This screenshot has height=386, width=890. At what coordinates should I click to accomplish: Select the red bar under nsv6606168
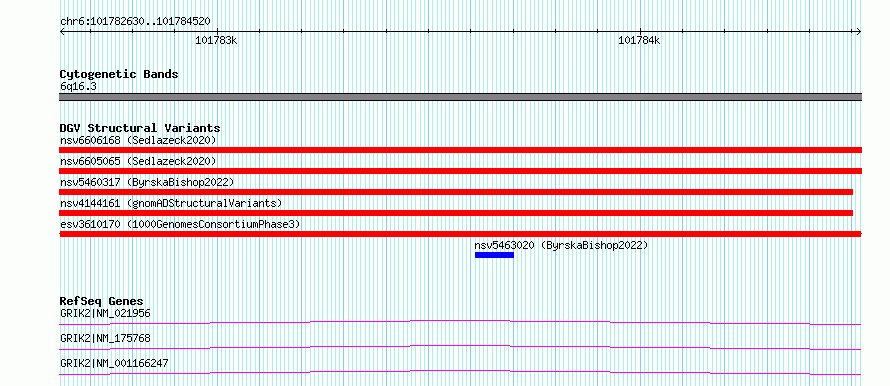(460, 150)
